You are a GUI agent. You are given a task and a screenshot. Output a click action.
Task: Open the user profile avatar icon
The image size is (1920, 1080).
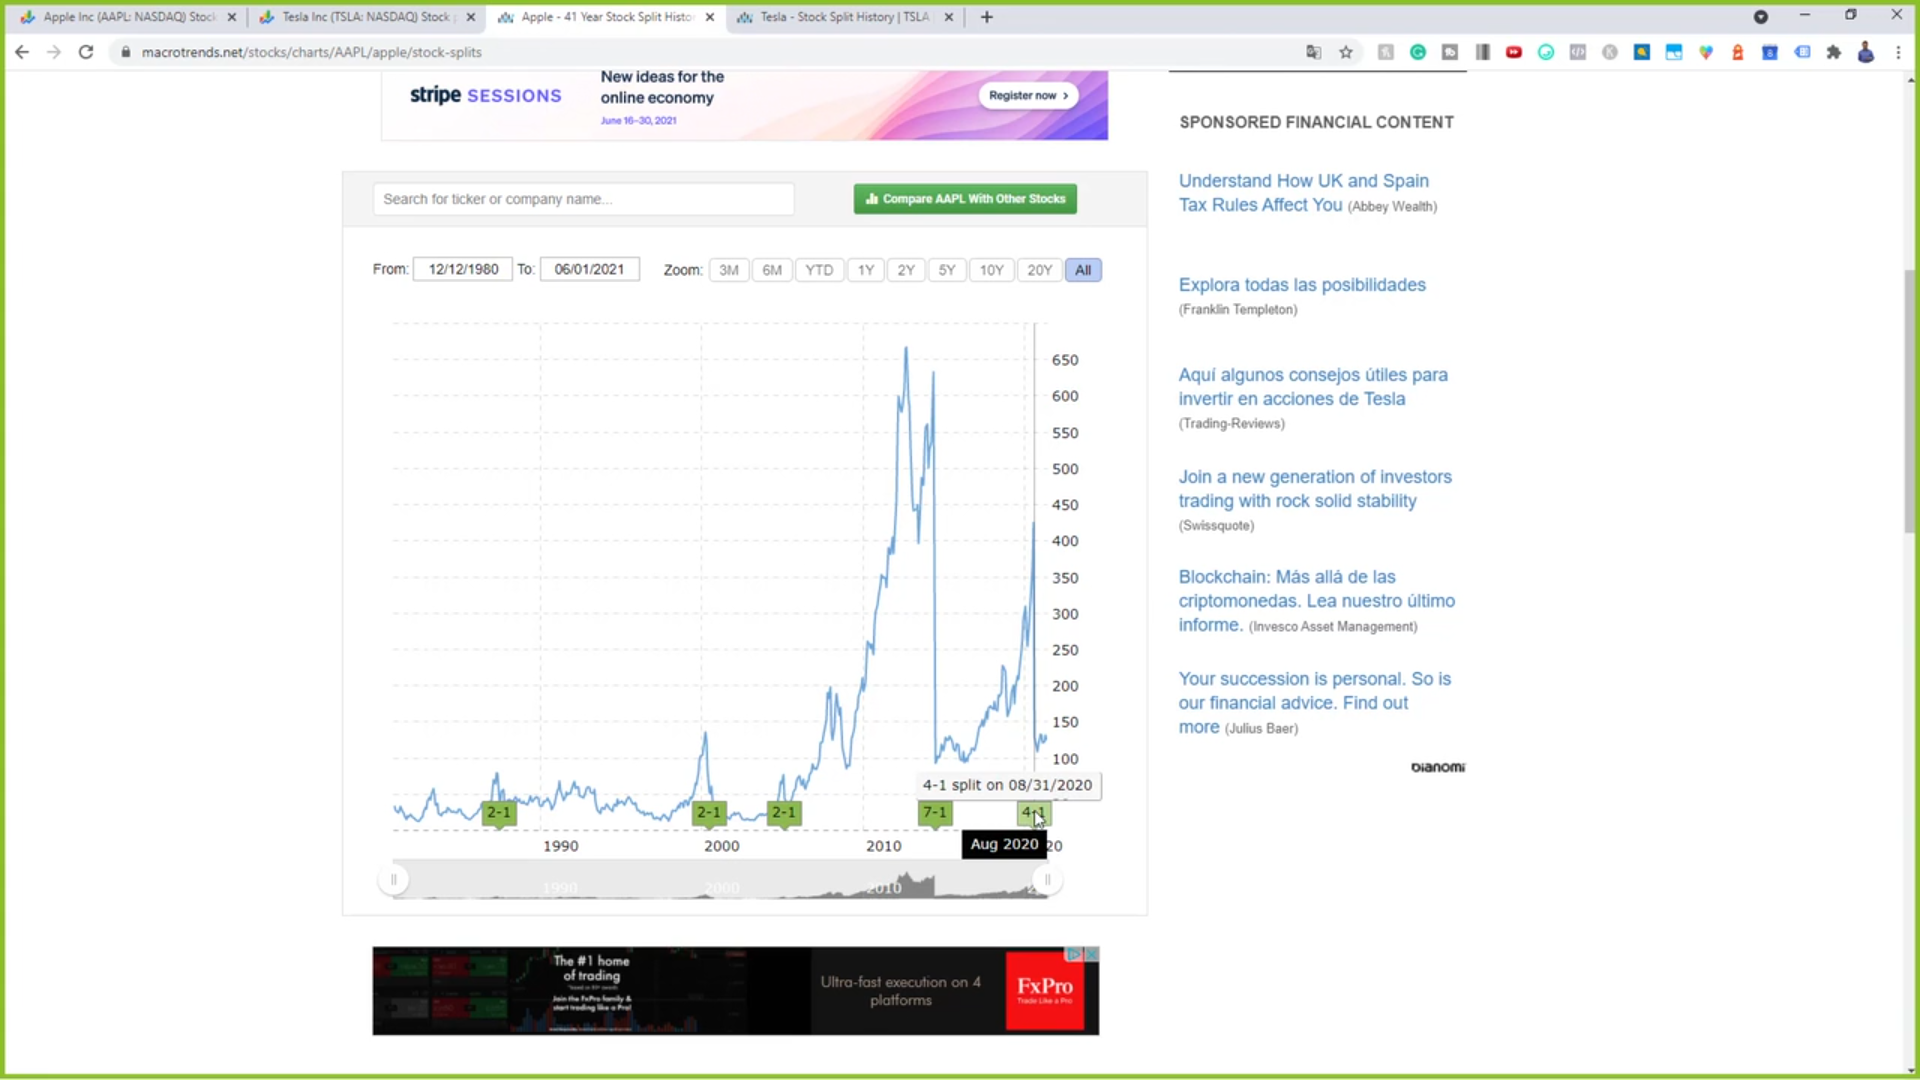tap(1866, 52)
